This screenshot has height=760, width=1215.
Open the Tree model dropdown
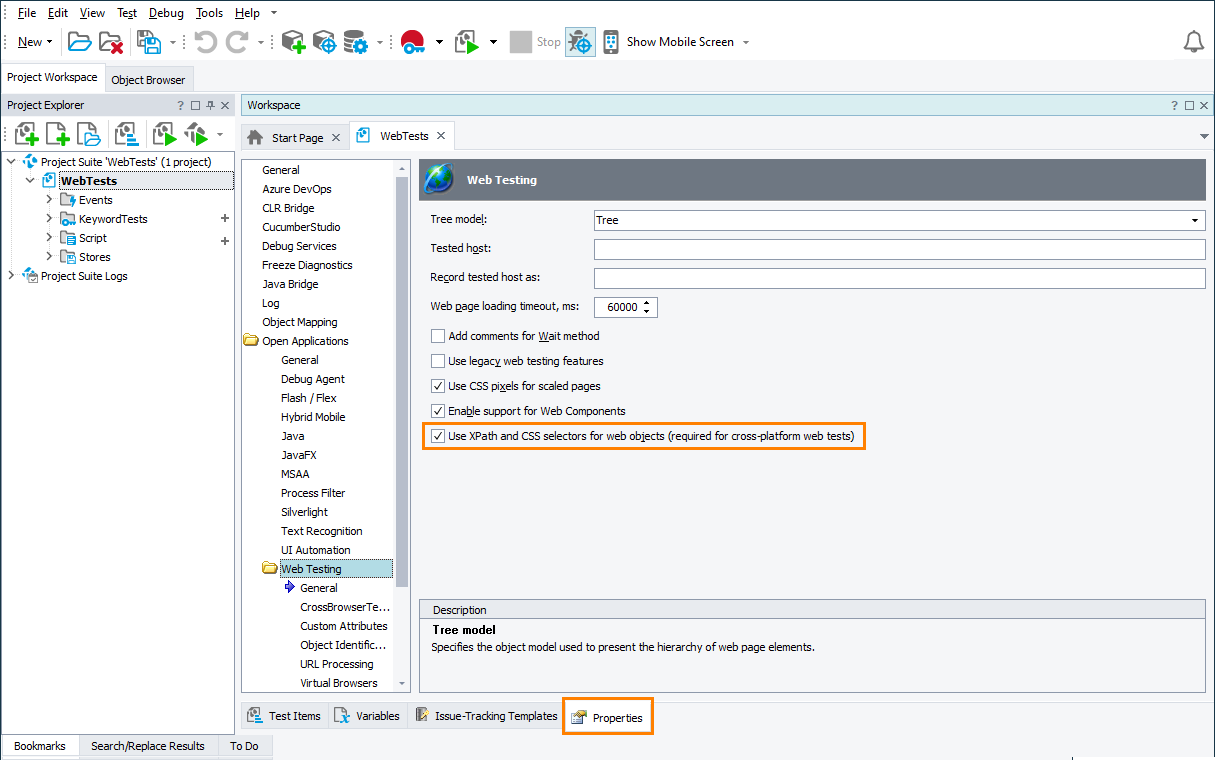(x=1195, y=220)
